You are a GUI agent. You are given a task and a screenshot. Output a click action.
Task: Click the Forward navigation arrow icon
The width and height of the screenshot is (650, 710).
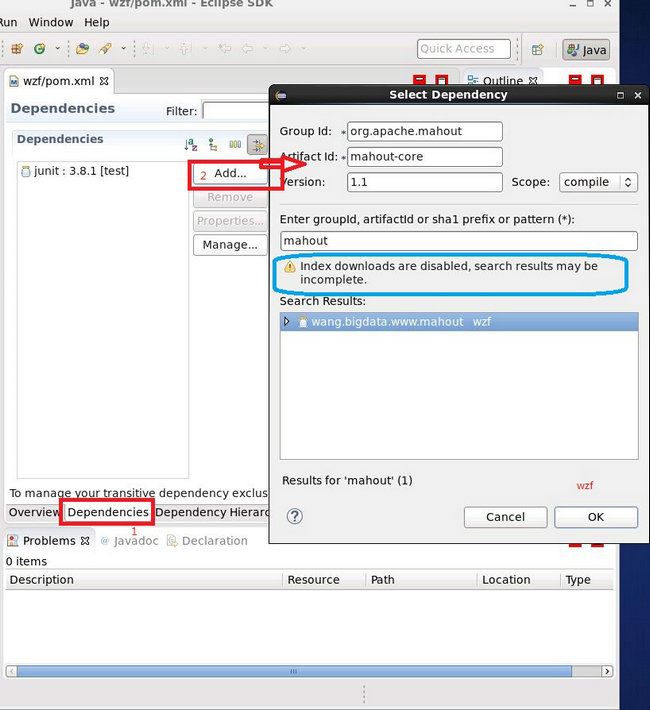point(285,48)
